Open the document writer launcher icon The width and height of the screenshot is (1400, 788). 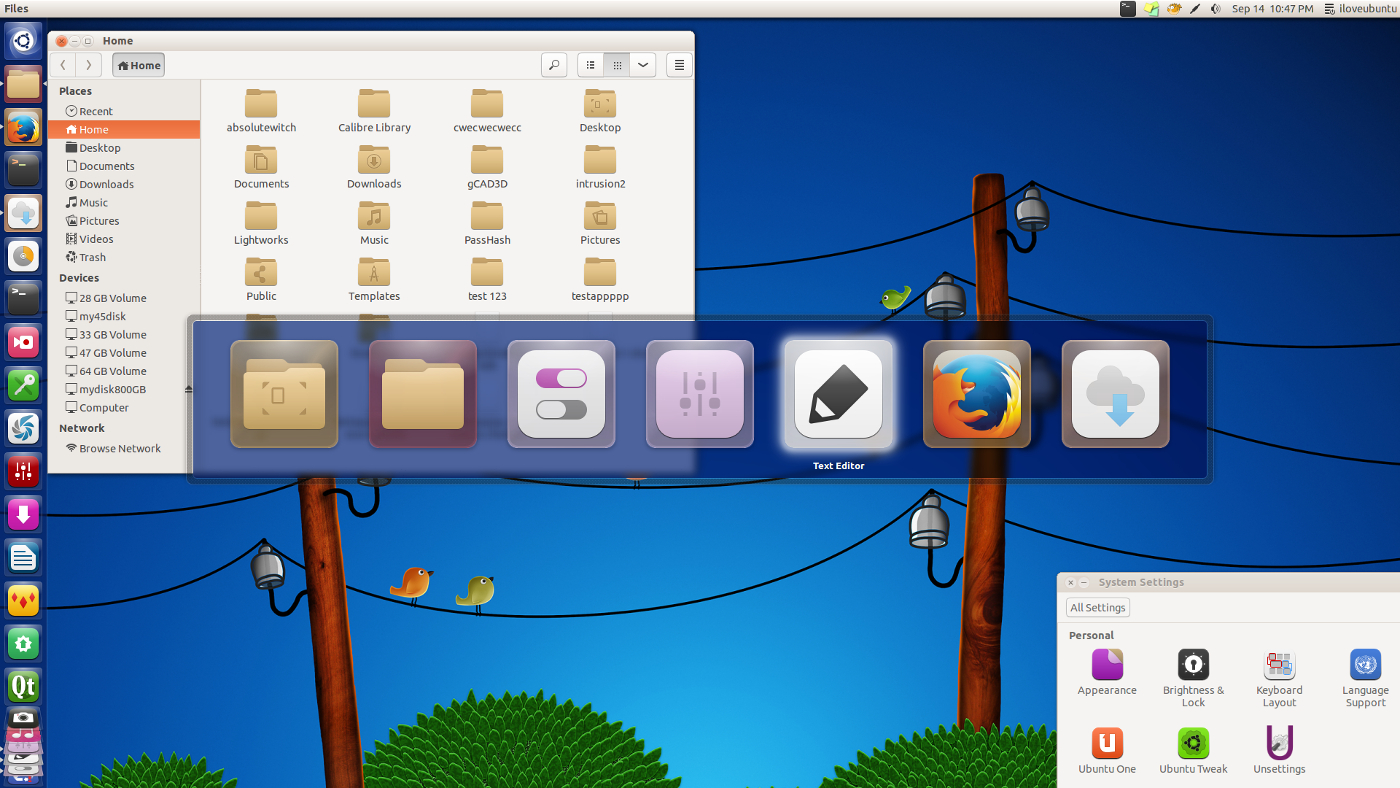coord(23,557)
